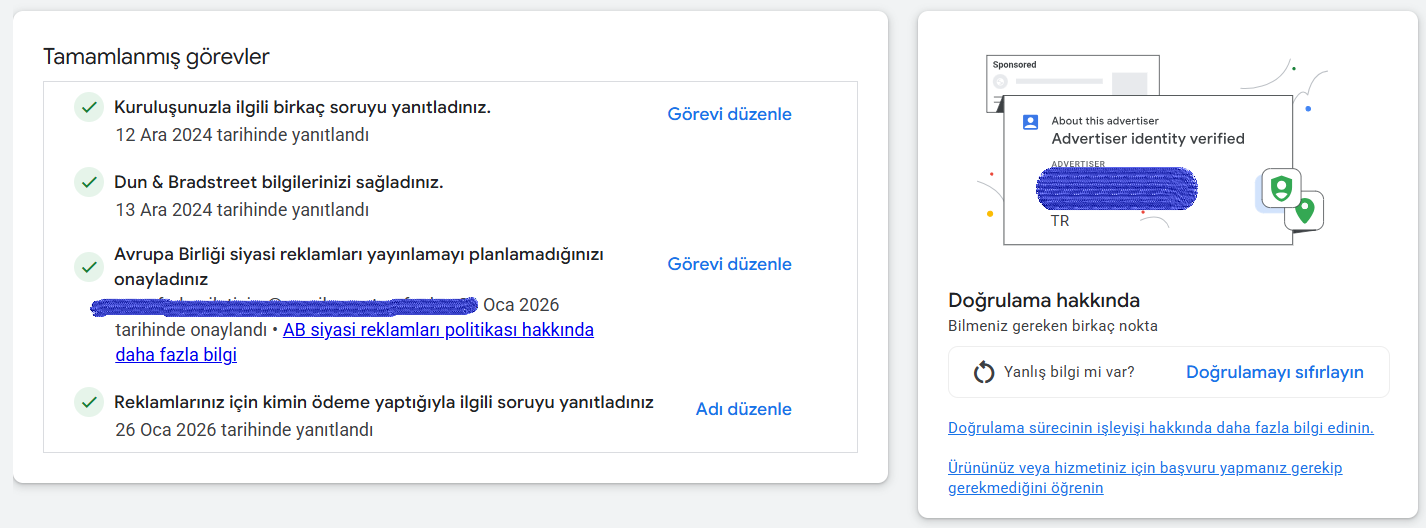Image resolution: width=1426 pixels, height=528 pixels.
Task: Click the Advertiser identity verified illustration card
Action: coord(1147,170)
